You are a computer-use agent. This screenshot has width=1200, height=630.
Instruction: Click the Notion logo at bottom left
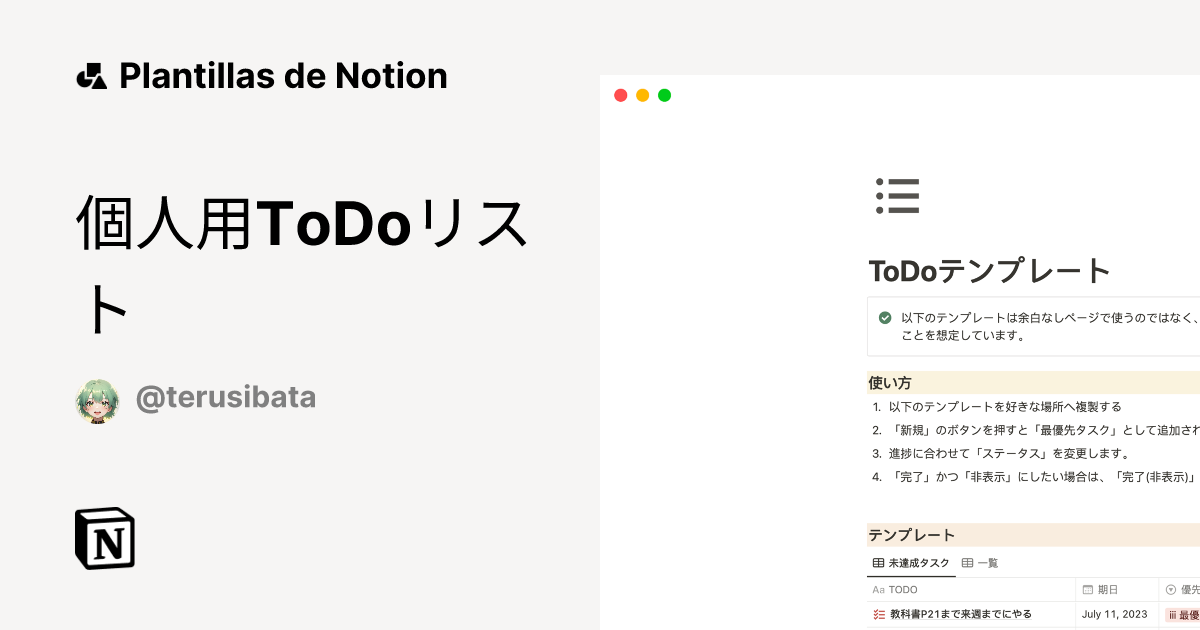(x=105, y=539)
